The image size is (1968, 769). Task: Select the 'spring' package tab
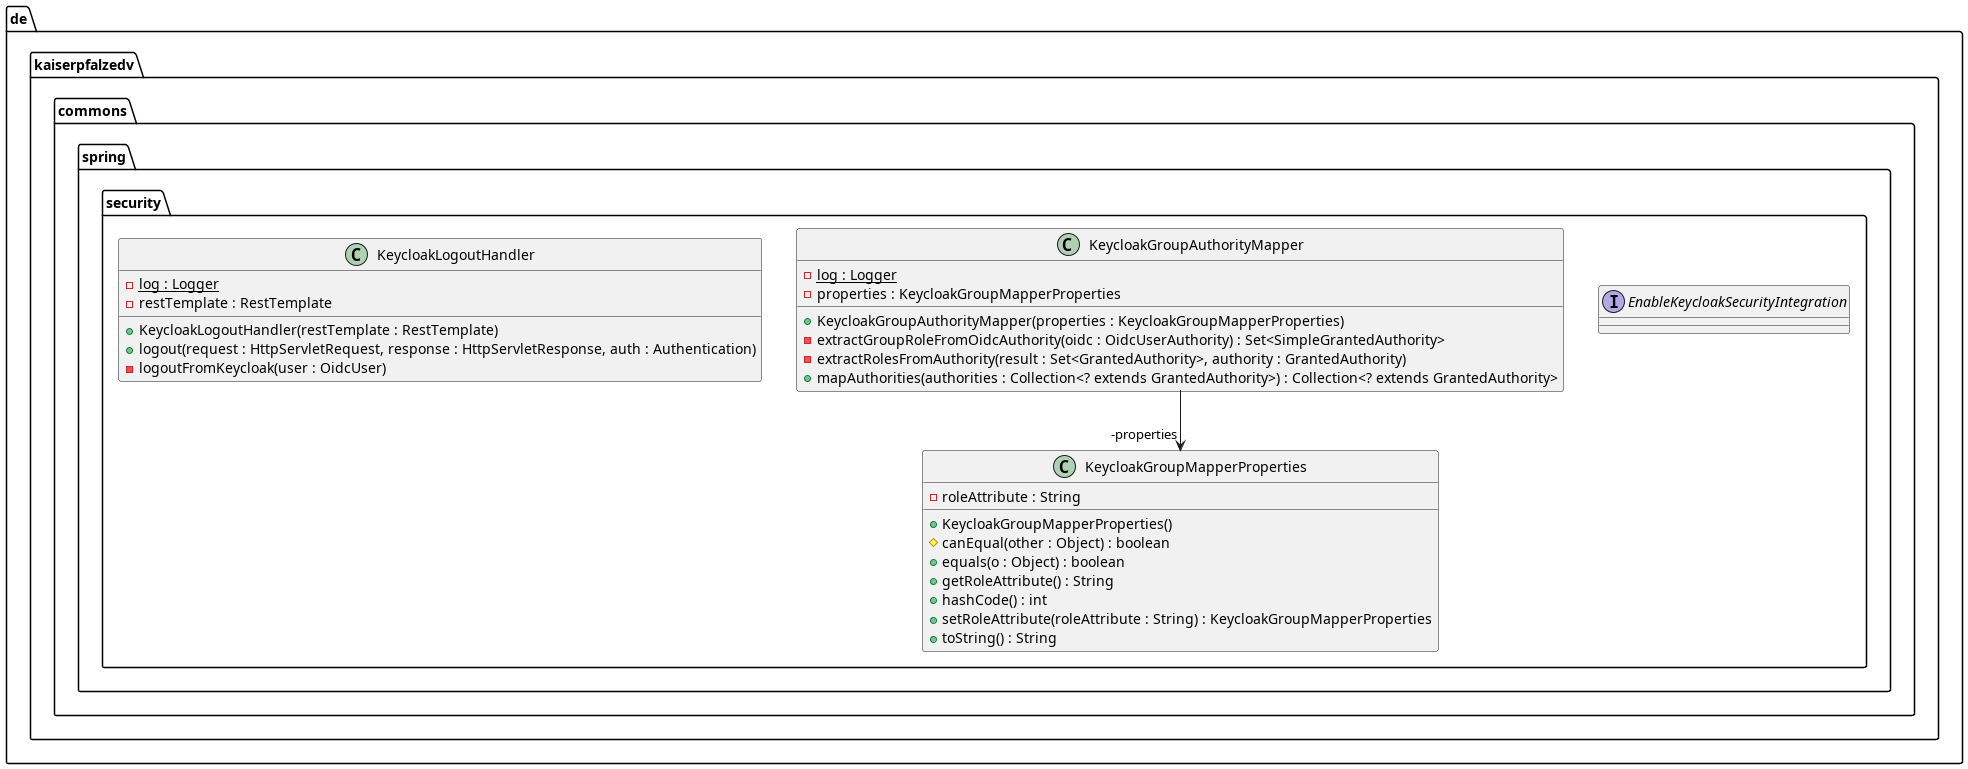coord(104,157)
